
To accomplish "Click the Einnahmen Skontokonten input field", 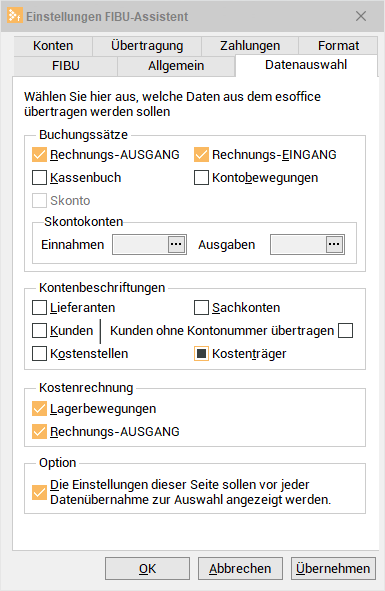I will [x=140, y=244].
